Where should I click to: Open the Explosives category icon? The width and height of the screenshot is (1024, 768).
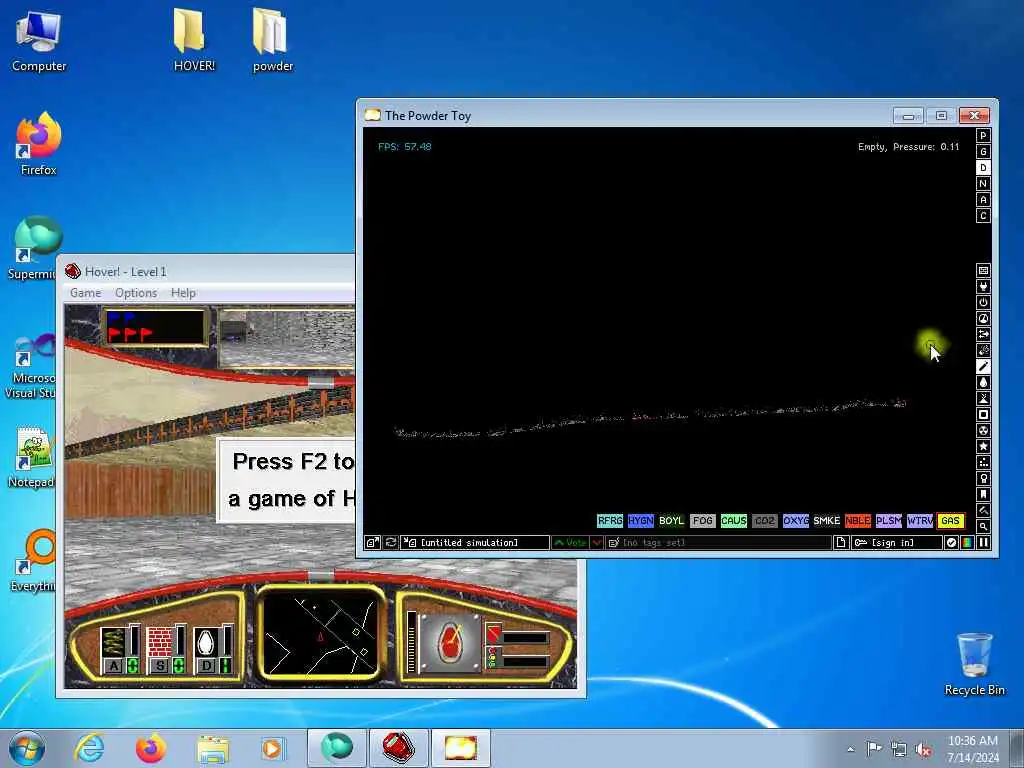[x=983, y=350]
